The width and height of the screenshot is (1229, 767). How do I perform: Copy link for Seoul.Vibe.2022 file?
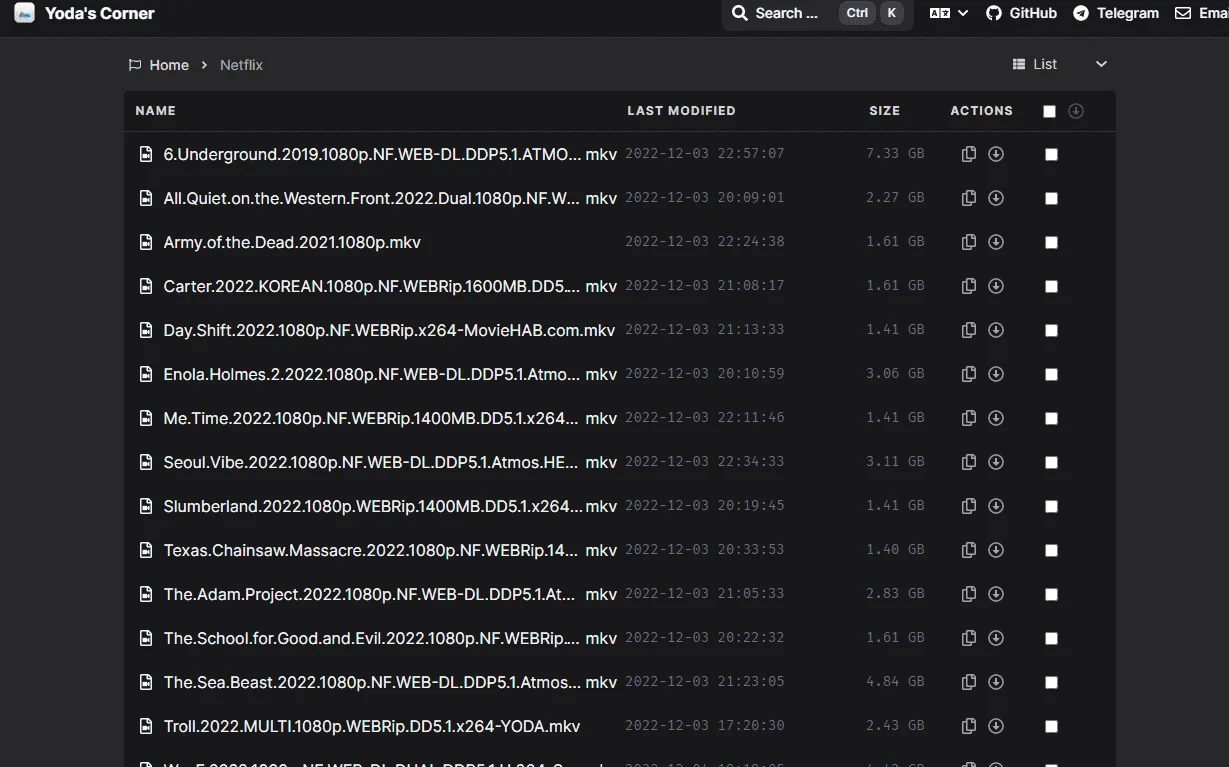(968, 462)
